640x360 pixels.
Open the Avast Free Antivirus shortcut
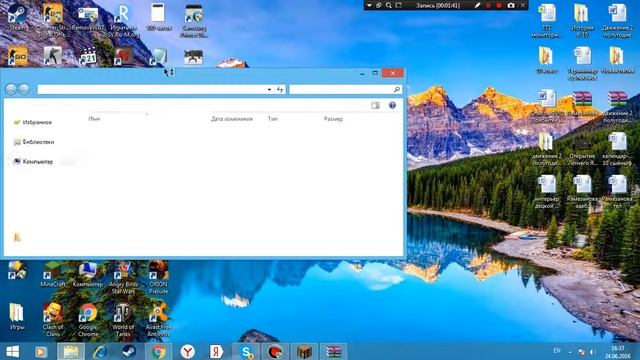coord(158,320)
